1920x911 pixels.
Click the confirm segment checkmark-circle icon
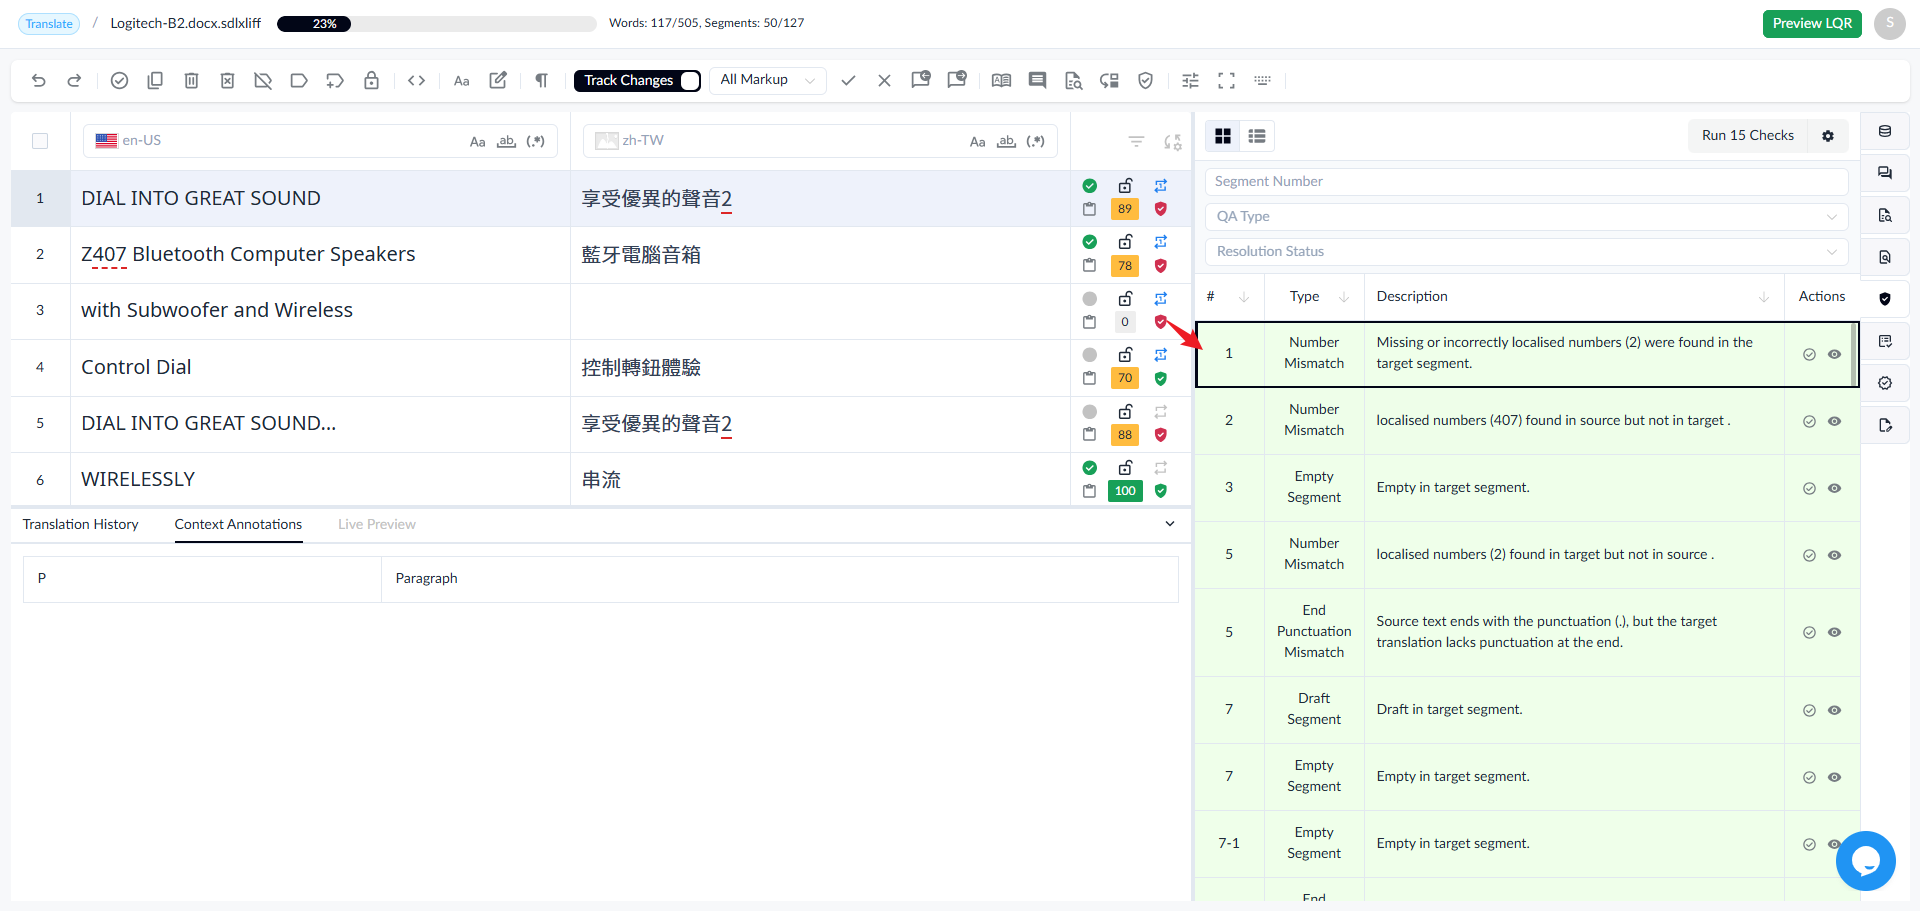pyautogui.click(x=119, y=81)
